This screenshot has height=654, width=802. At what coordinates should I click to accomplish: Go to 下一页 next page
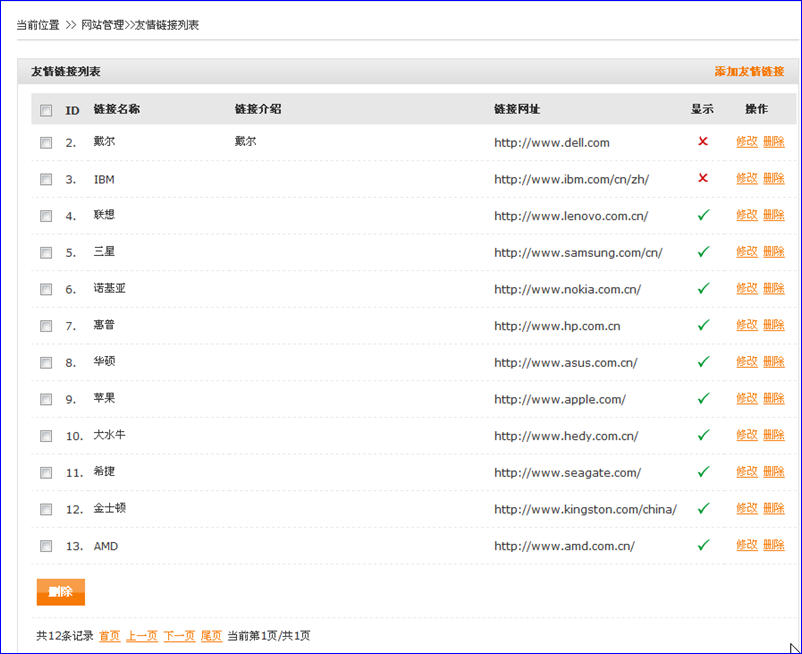click(x=180, y=636)
